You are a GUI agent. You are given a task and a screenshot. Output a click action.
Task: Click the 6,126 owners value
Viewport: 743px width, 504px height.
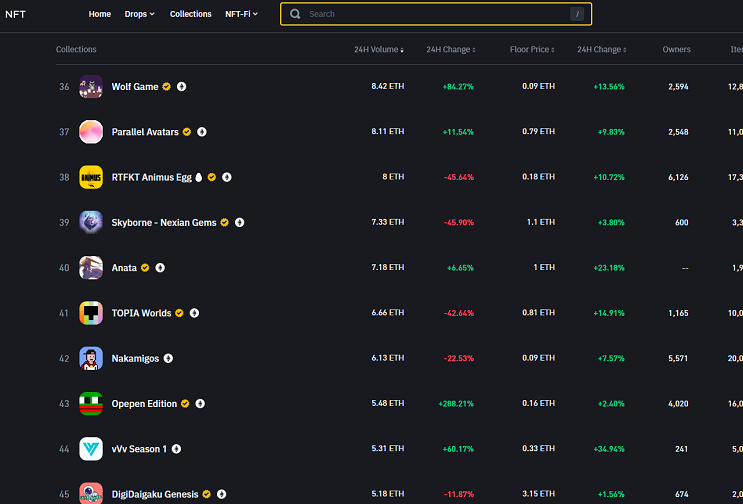click(x=678, y=177)
